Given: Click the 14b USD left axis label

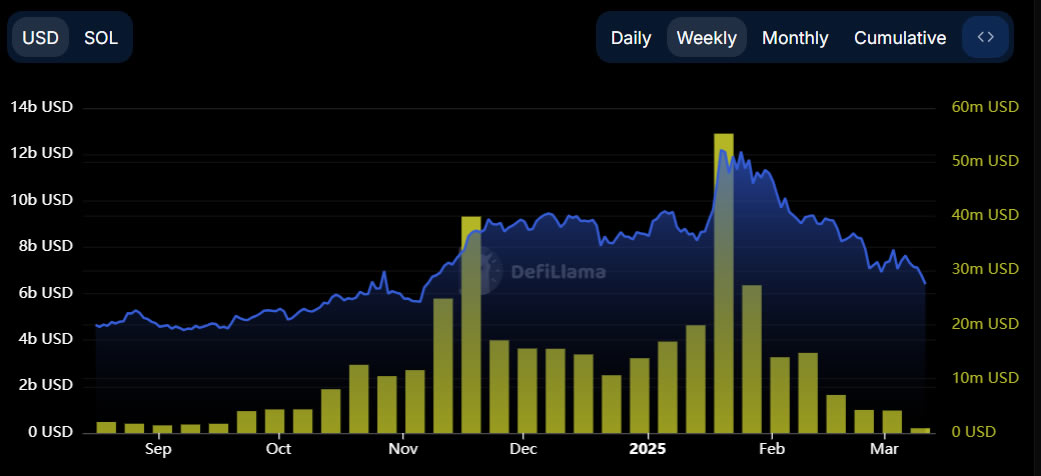Looking at the screenshot, I should click(41, 107).
